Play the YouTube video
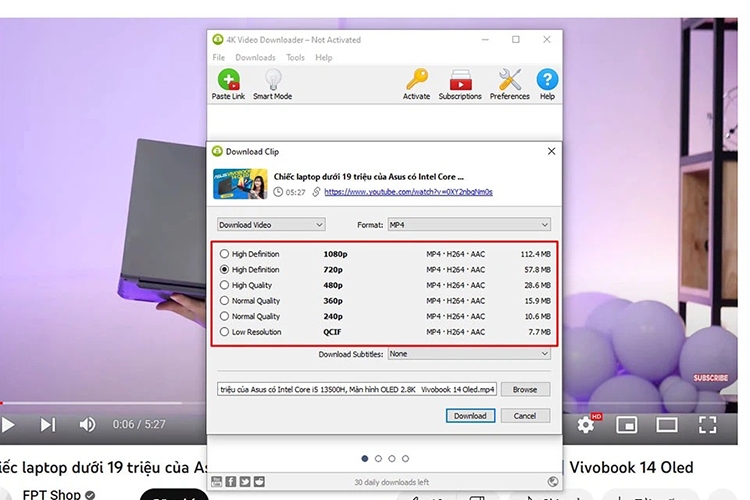The image size is (750, 500). pyautogui.click(x=8, y=424)
